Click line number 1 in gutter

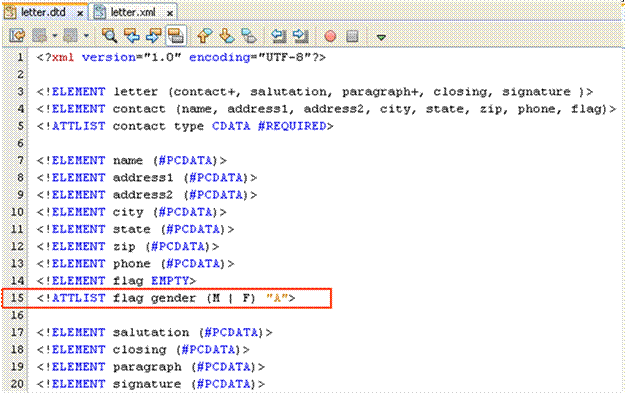pyautogui.click(x=20, y=57)
